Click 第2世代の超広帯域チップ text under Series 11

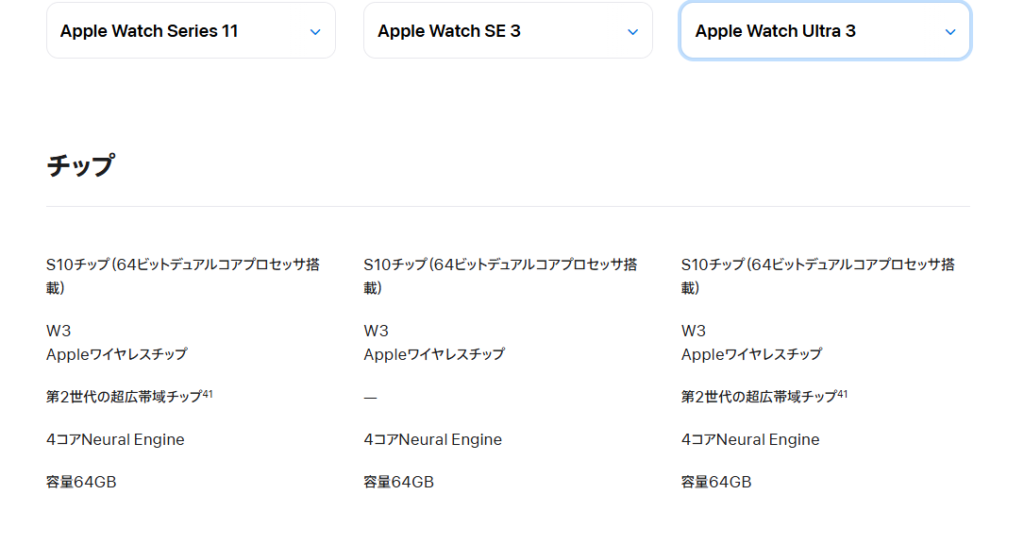coord(124,397)
